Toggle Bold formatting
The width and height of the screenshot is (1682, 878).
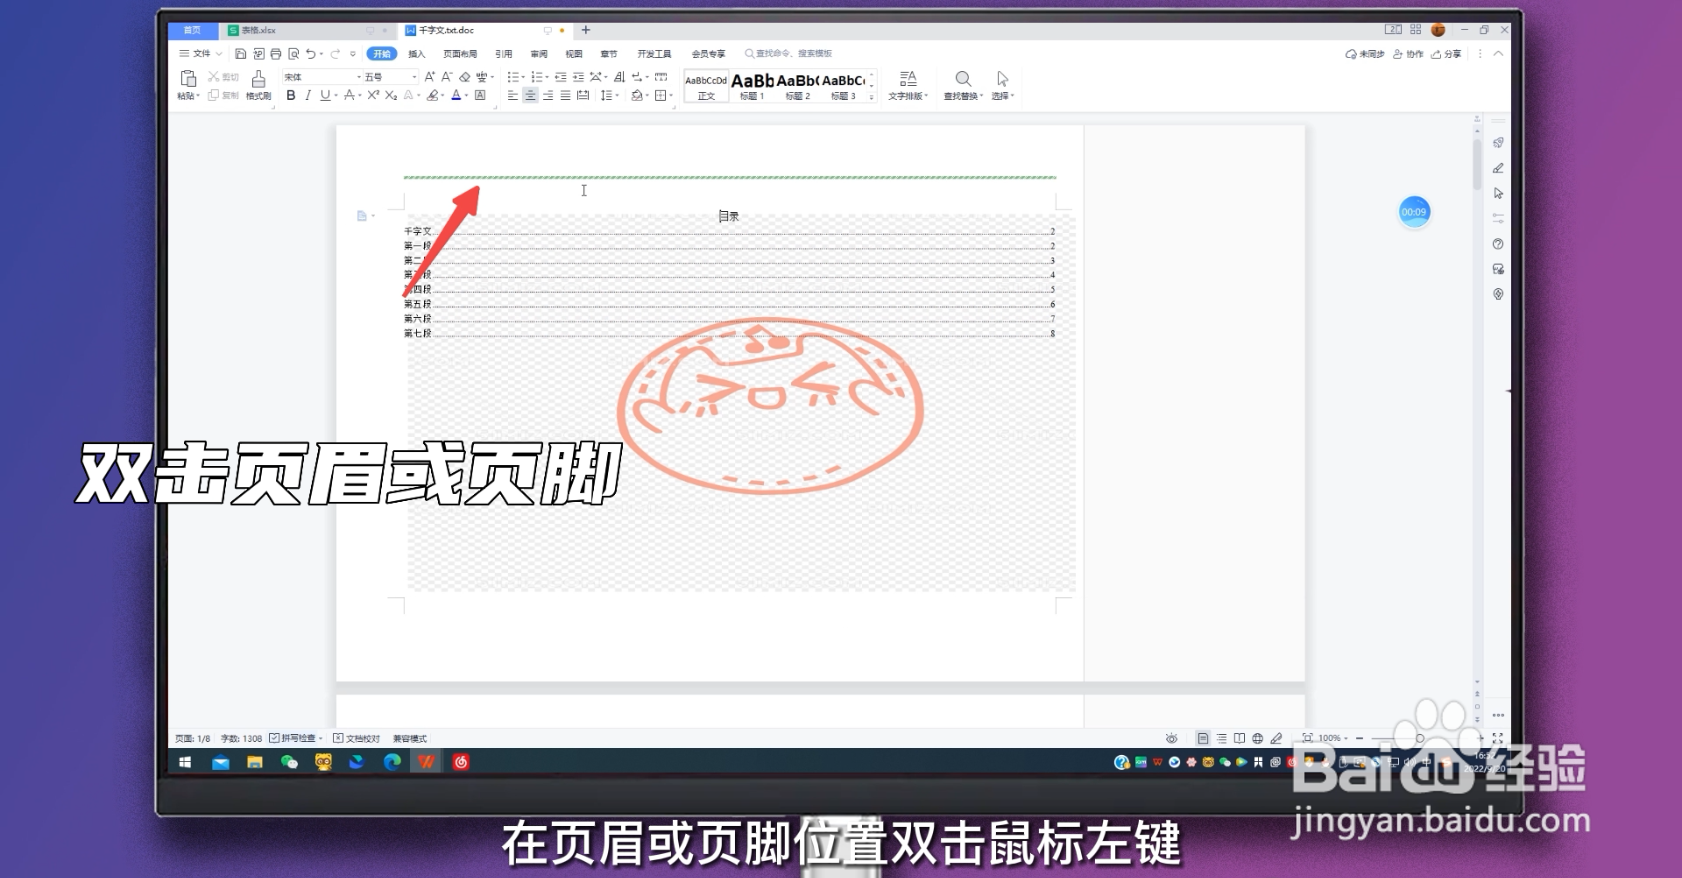tap(291, 96)
